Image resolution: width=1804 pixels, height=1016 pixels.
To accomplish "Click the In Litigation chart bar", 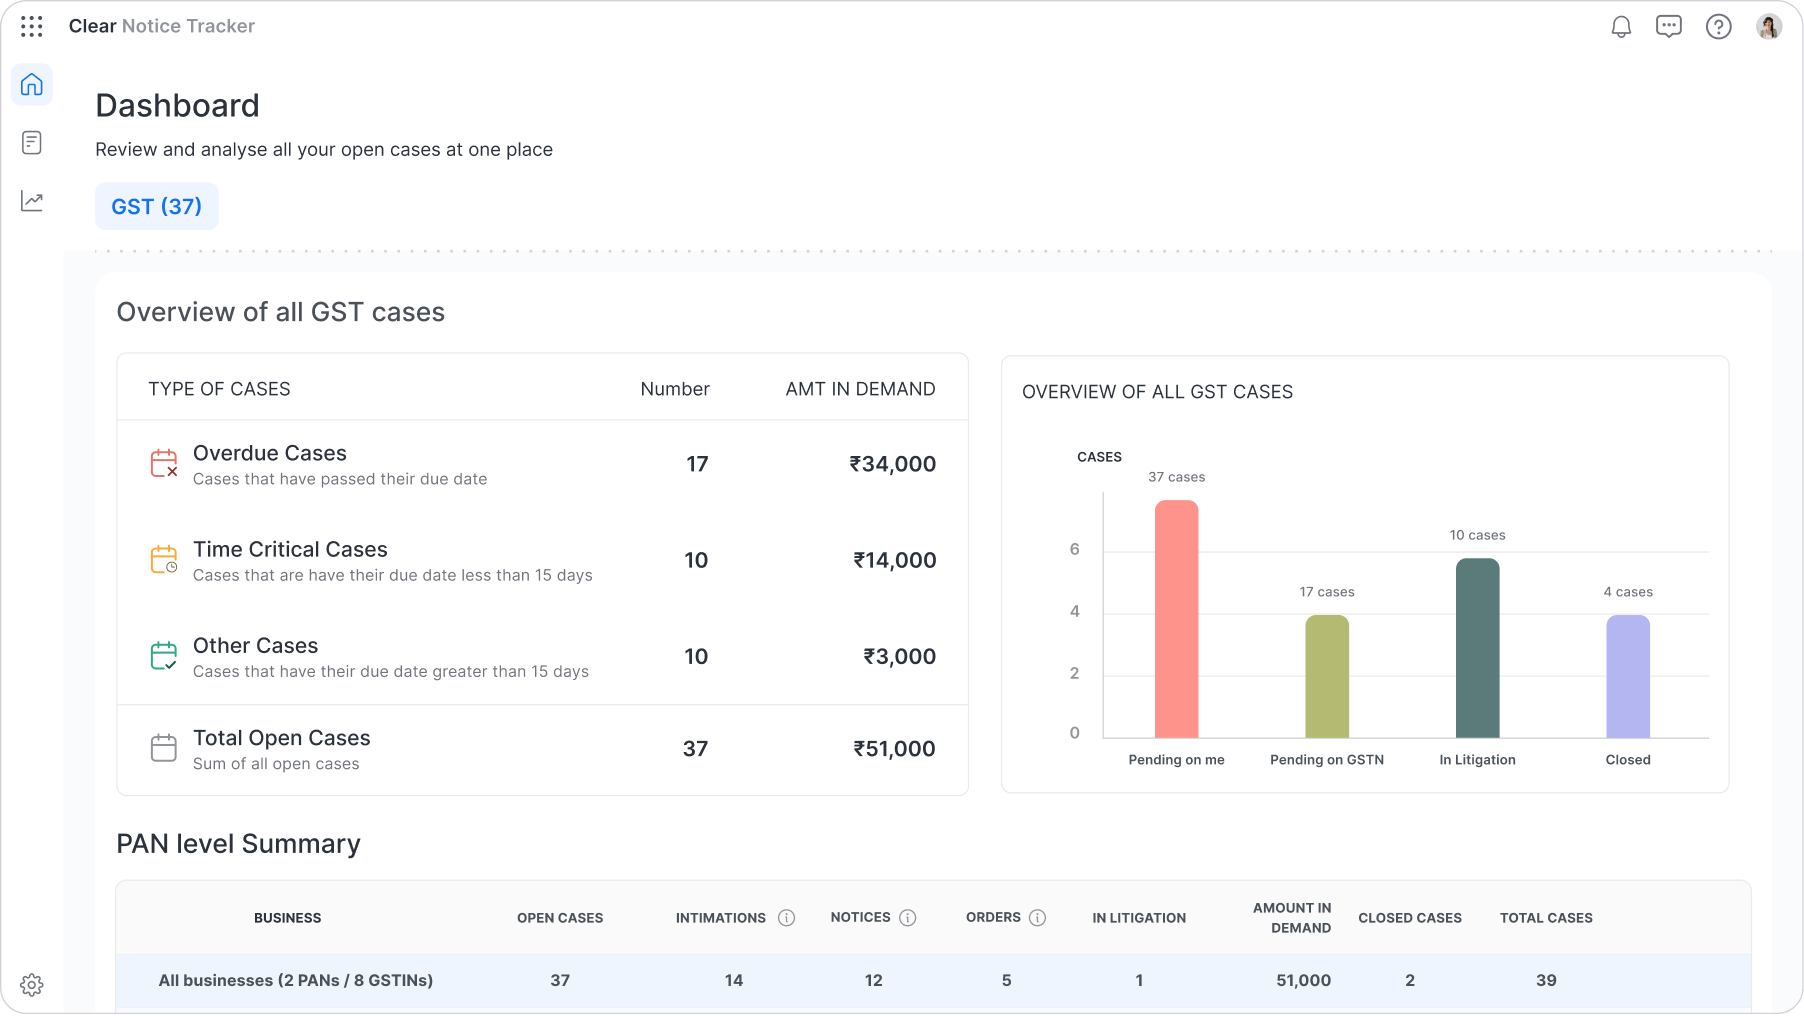I will click(1477, 648).
